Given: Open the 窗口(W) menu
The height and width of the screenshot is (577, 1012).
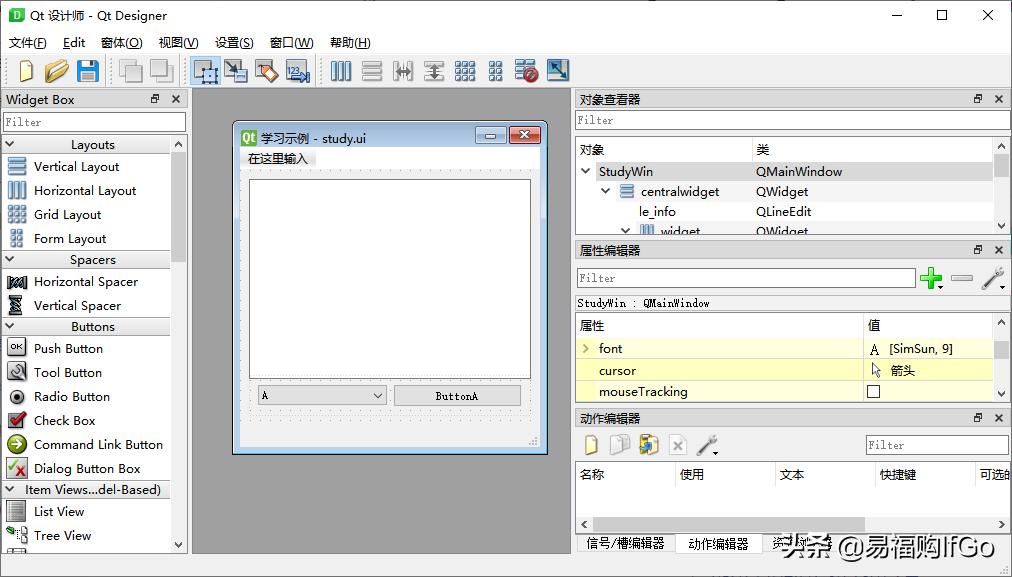Looking at the screenshot, I should (290, 42).
